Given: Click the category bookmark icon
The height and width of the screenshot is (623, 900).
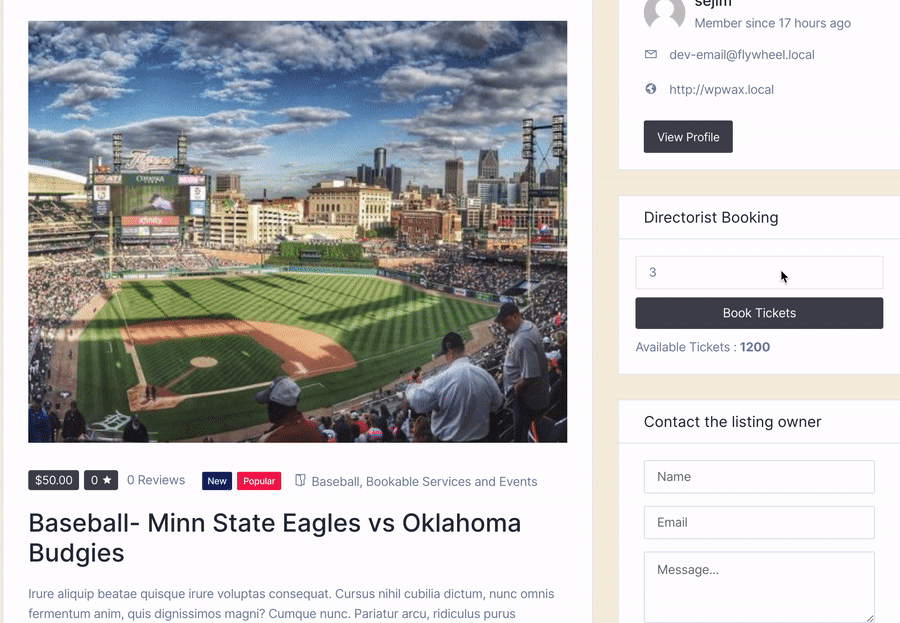Looking at the screenshot, I should point(300,480).
